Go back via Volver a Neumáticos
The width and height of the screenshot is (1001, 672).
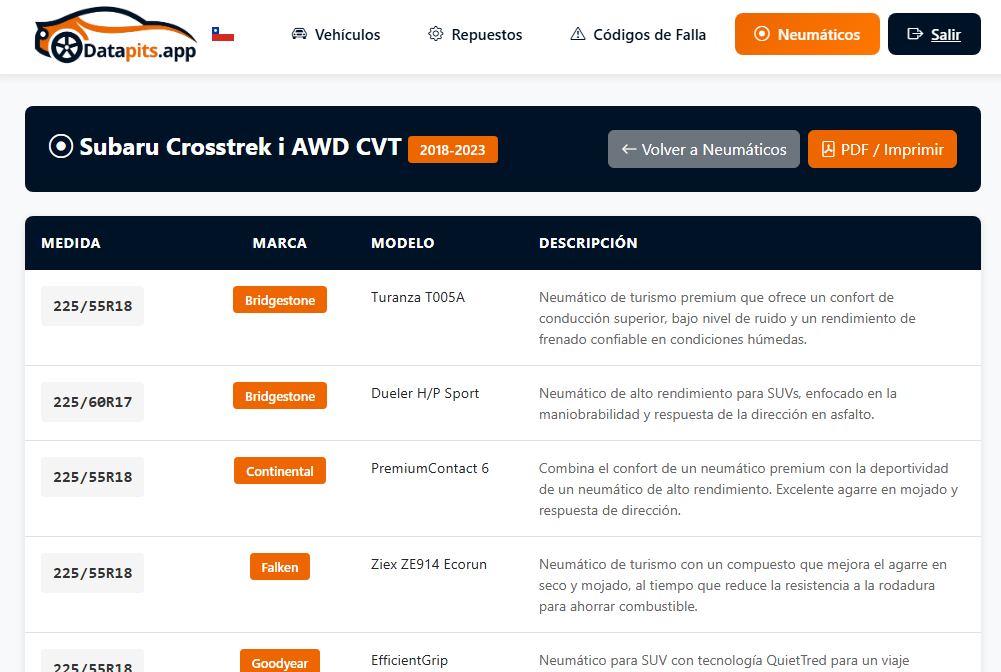coord(704,149)
